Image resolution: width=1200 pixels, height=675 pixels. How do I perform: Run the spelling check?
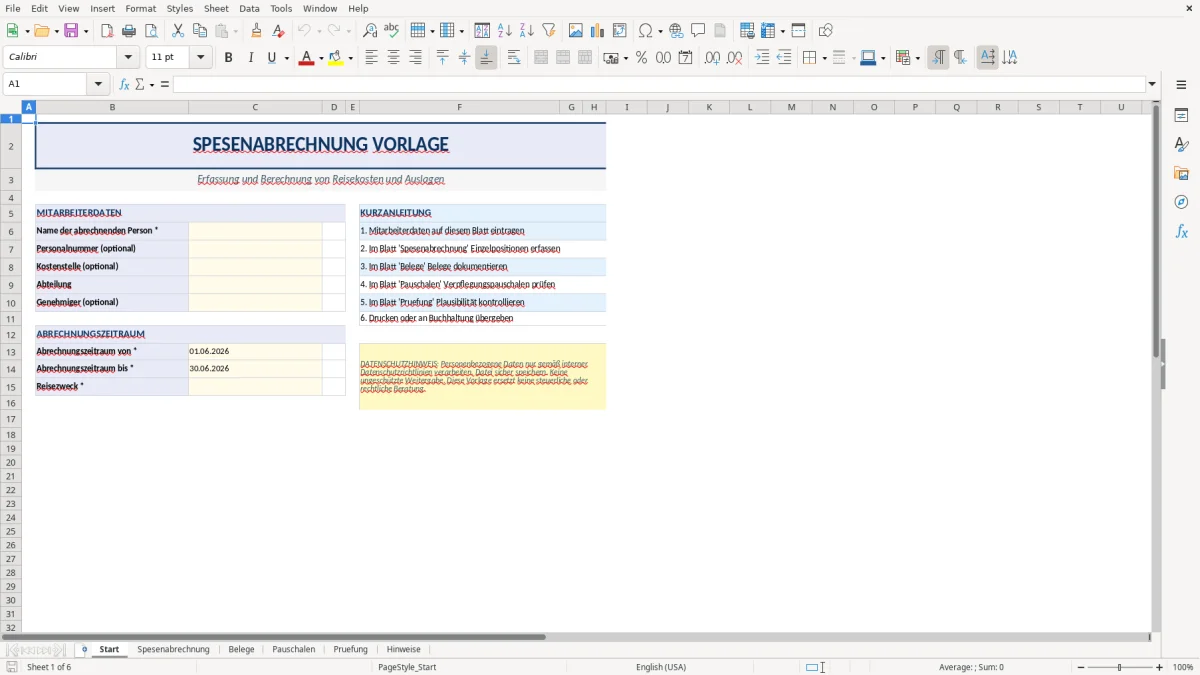click(x=392, y=31)
